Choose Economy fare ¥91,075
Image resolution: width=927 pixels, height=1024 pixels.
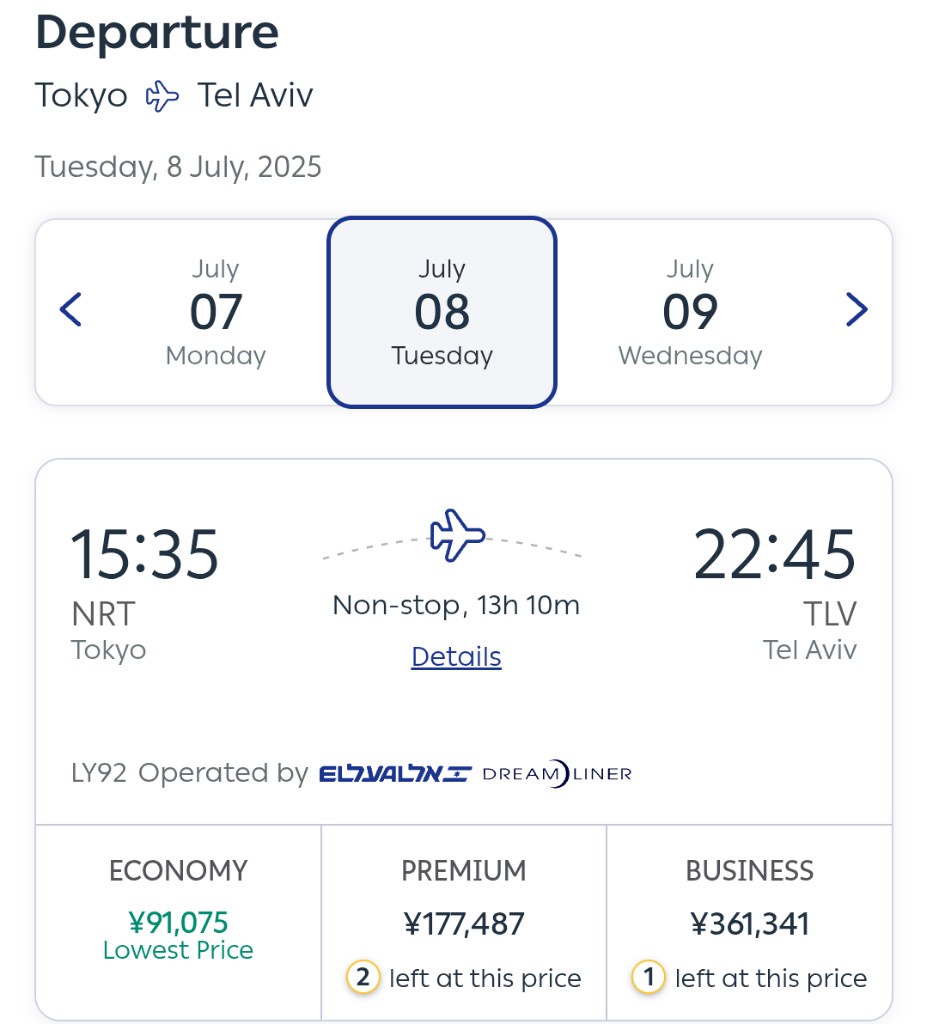(178, 921)
